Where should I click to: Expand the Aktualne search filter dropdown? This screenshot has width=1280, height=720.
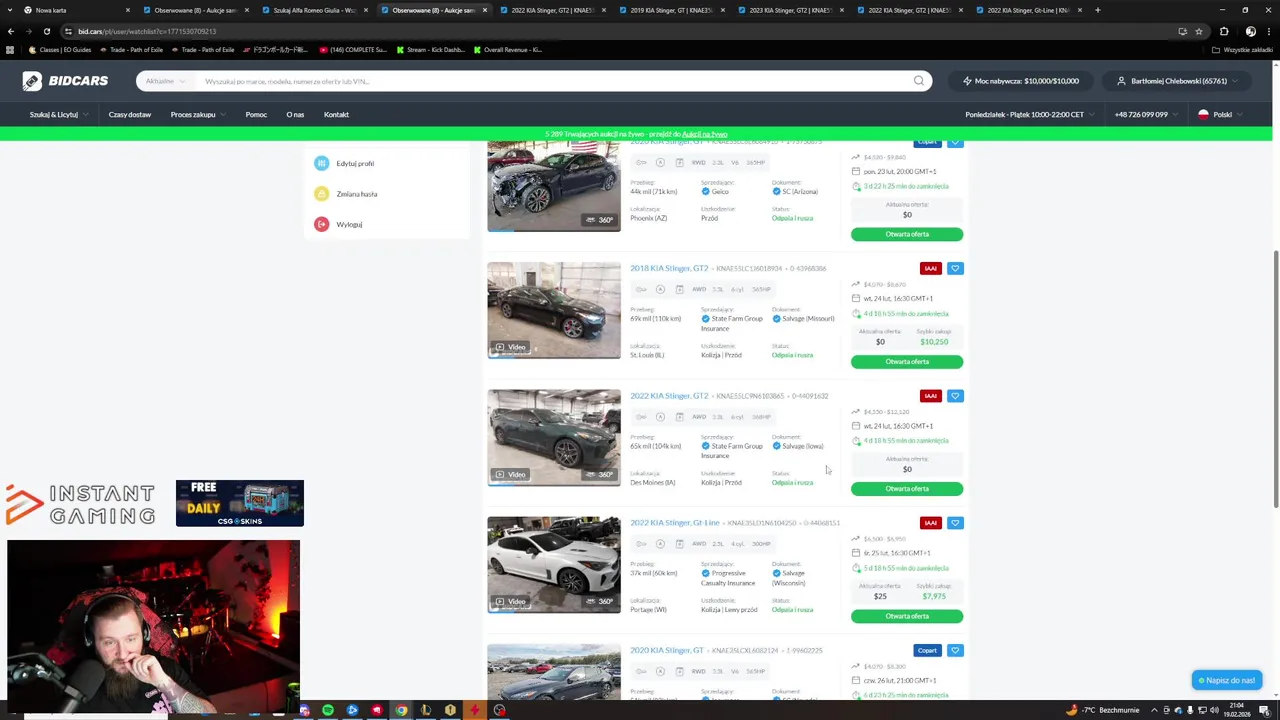pos(165,81)
